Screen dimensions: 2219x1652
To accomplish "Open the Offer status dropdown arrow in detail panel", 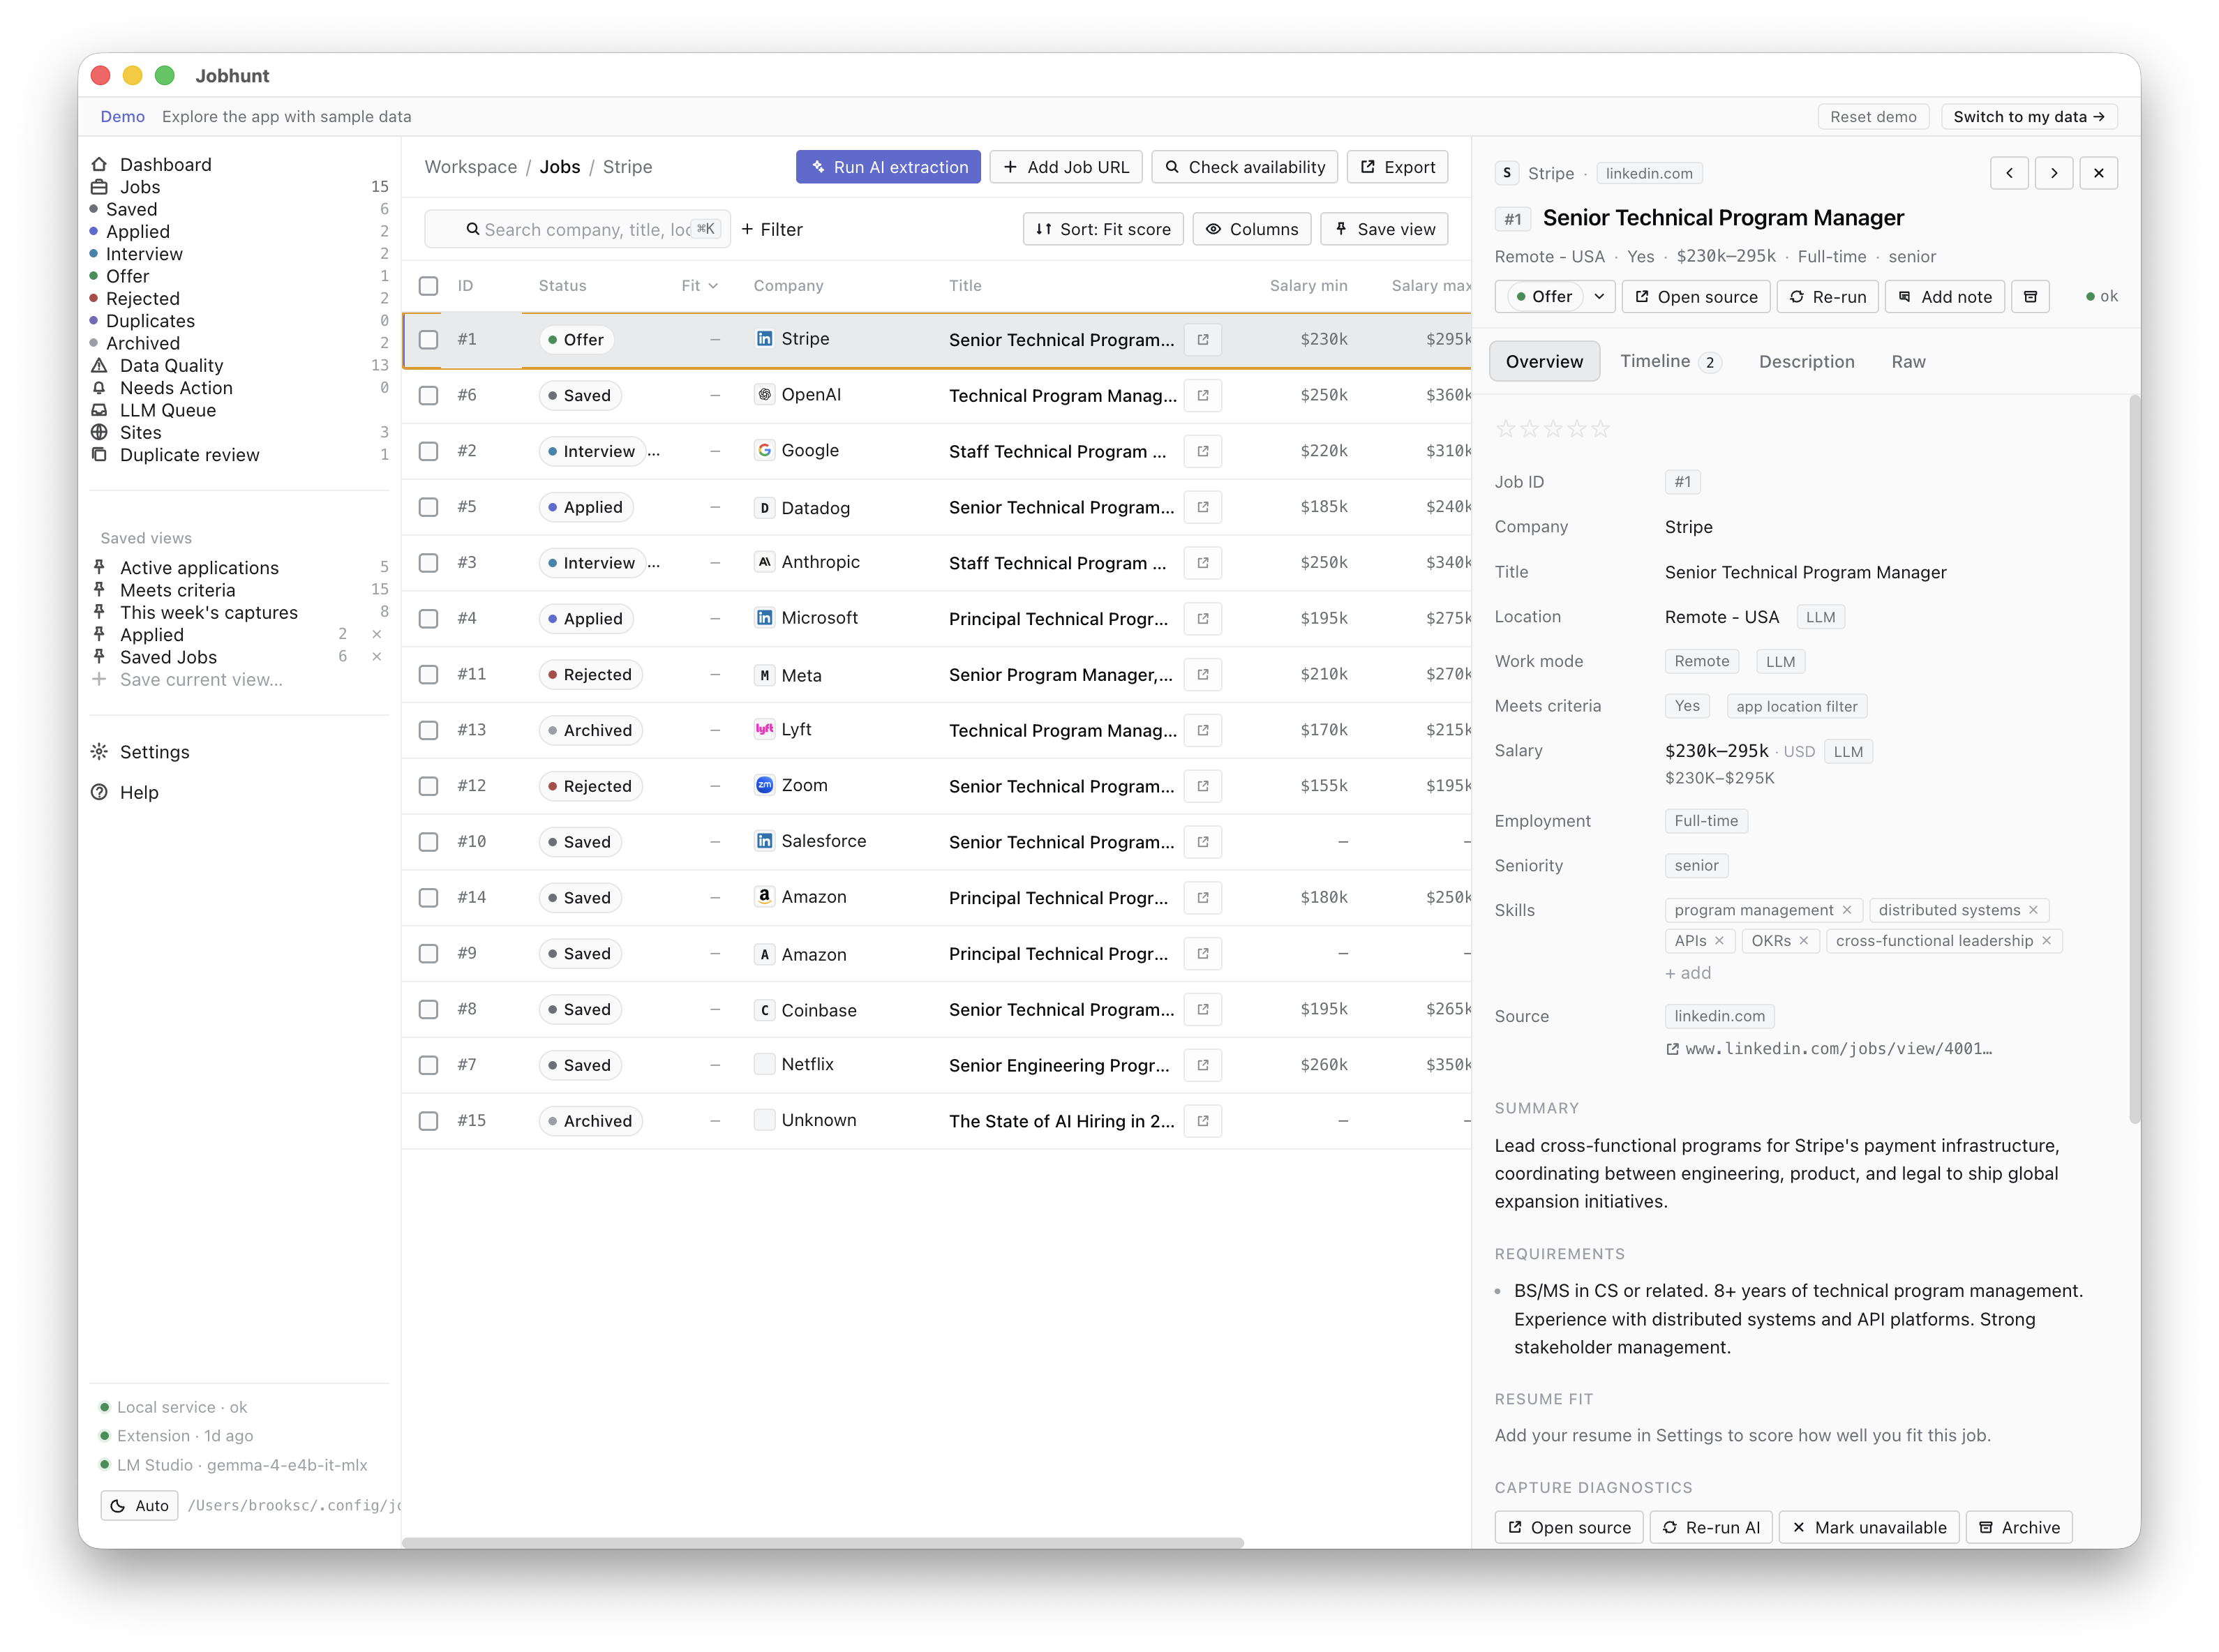I will [x=1598, y=297].
